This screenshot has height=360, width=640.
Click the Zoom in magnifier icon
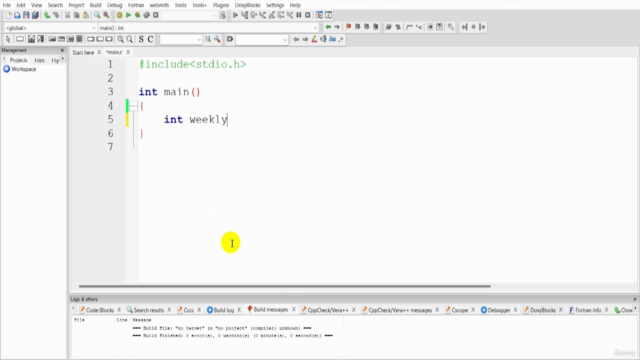click(120, 39)
